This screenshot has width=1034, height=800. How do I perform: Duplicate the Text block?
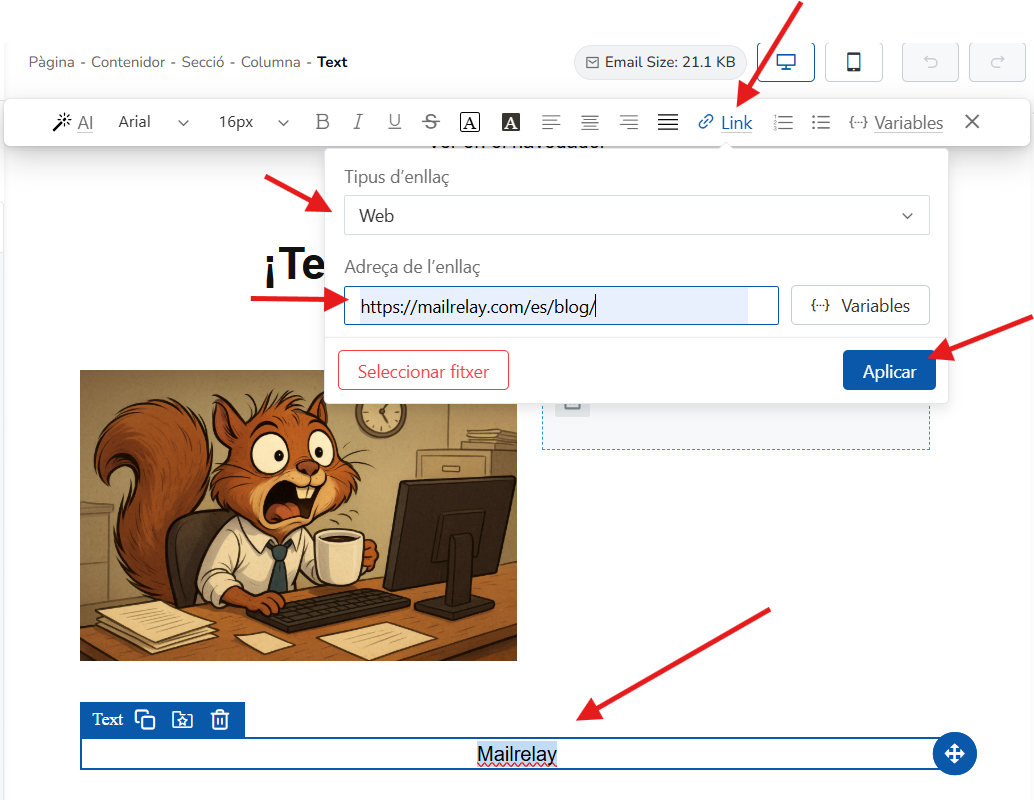[144, 719]
